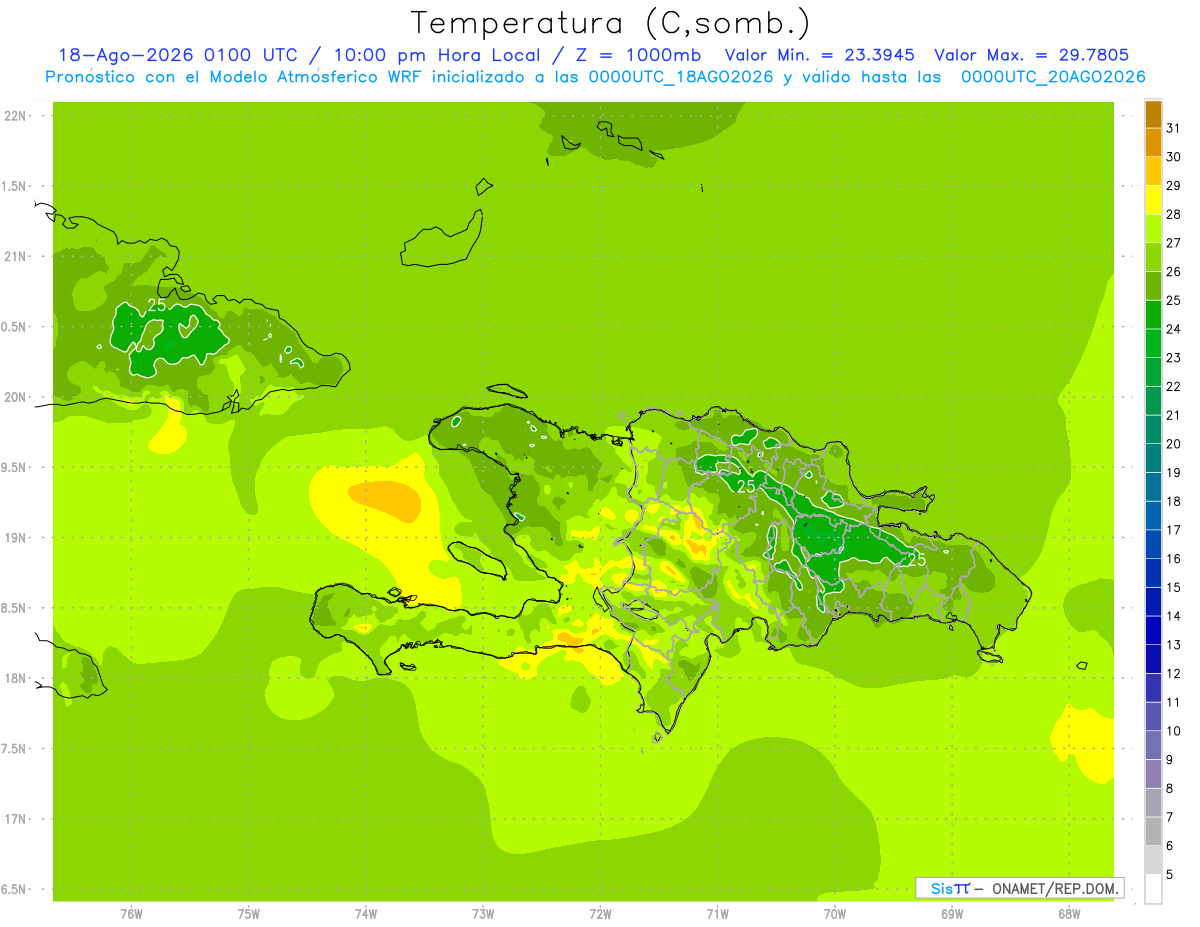This screenshot has width=1200, height=927.
Task: Click the dark orange legend swatch above 31
Action: pyautogui.click(x=1153, y=115)
